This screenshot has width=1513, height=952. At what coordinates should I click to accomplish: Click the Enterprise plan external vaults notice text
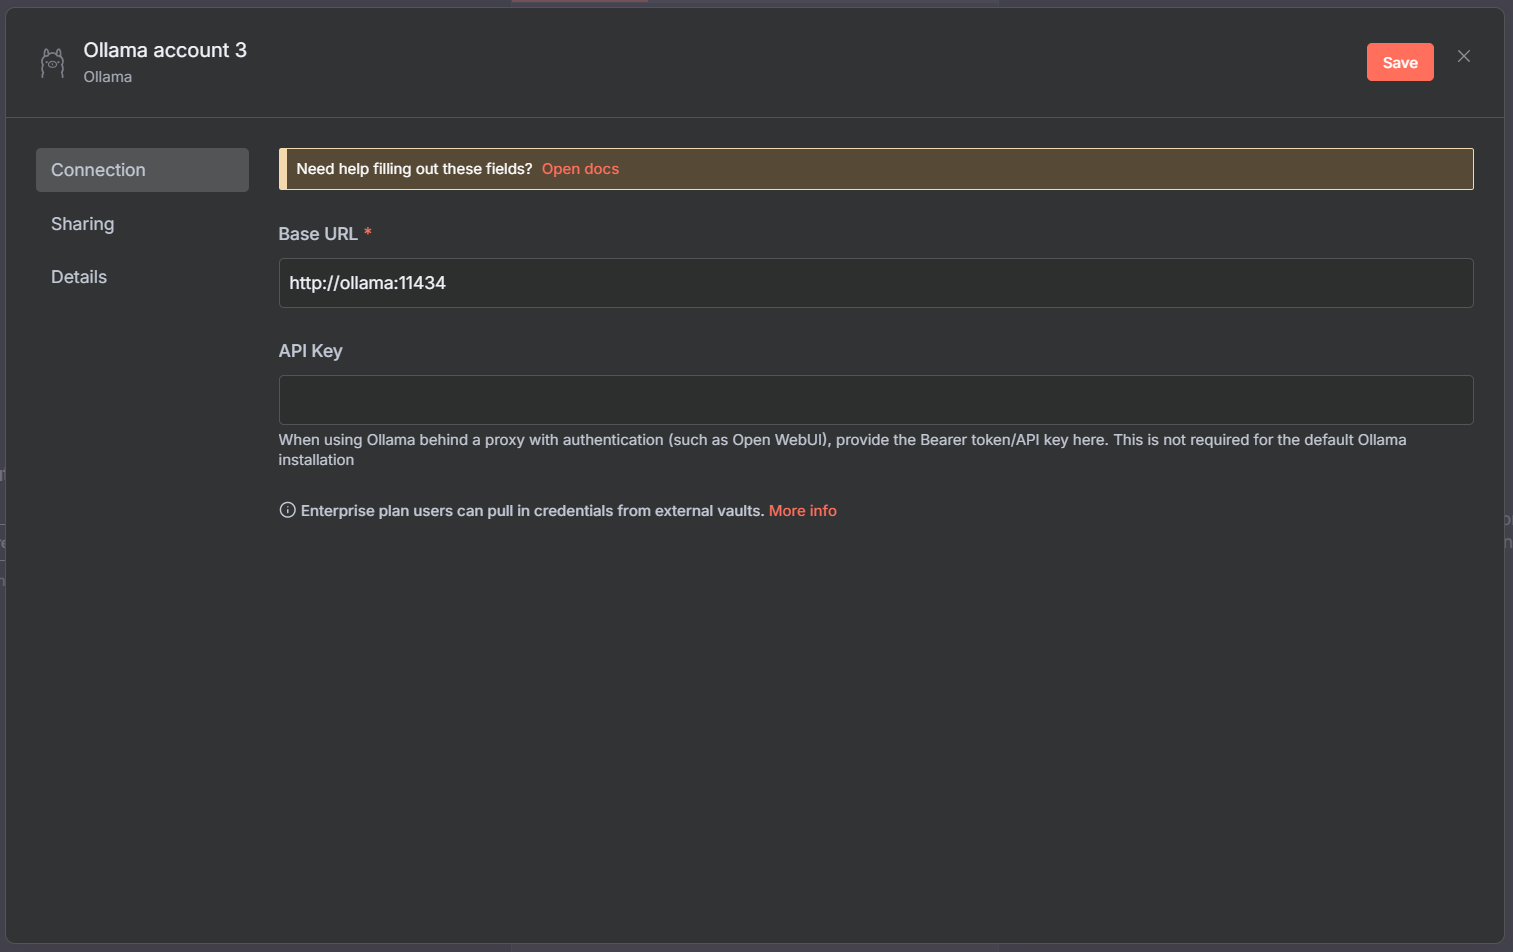532,511
